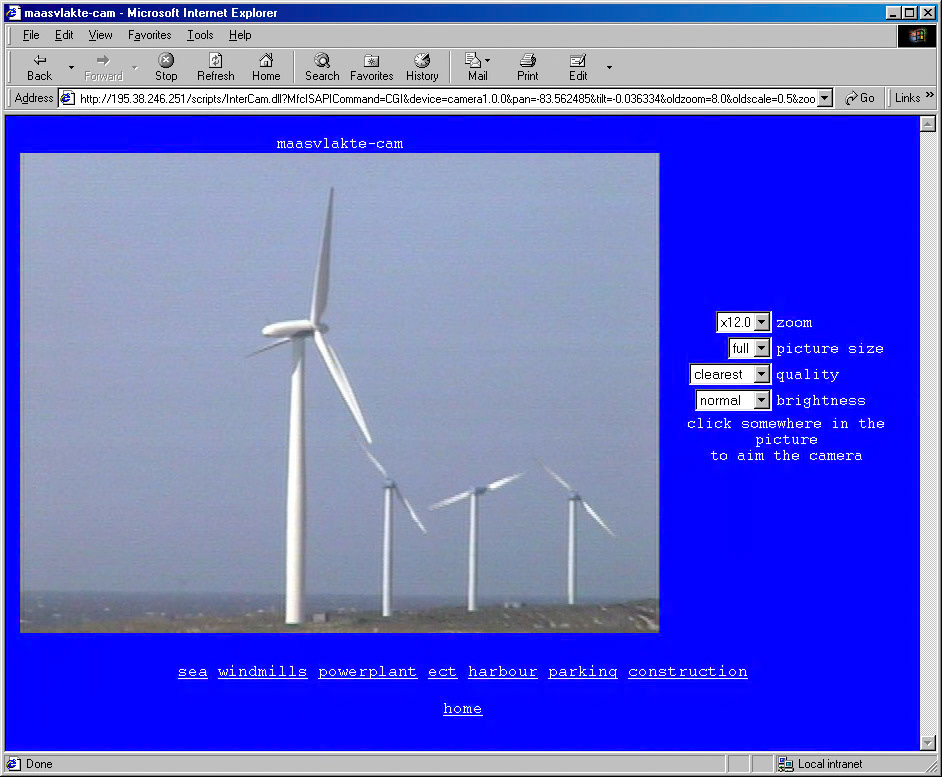942x777 pixels.
Task: Click the Local intranet zone icon
Action: [785, 764]
